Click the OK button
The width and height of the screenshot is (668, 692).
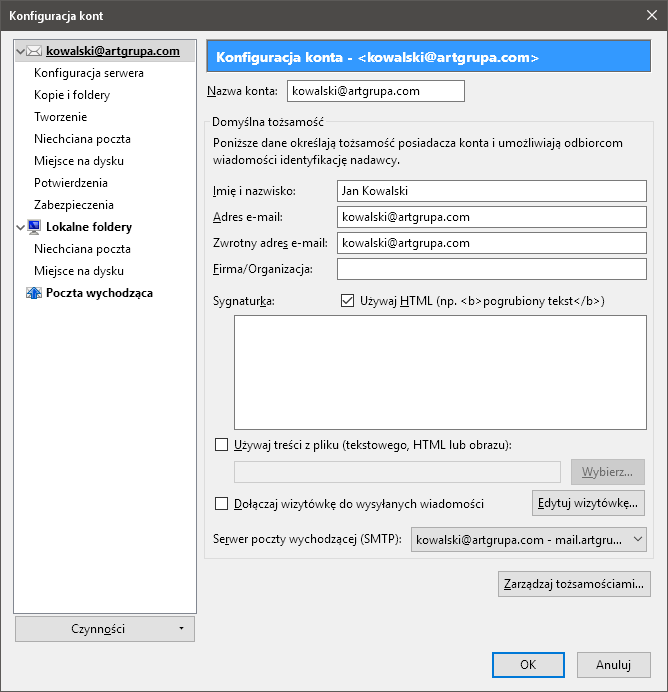pyautogui.click(x=528, y=665)
